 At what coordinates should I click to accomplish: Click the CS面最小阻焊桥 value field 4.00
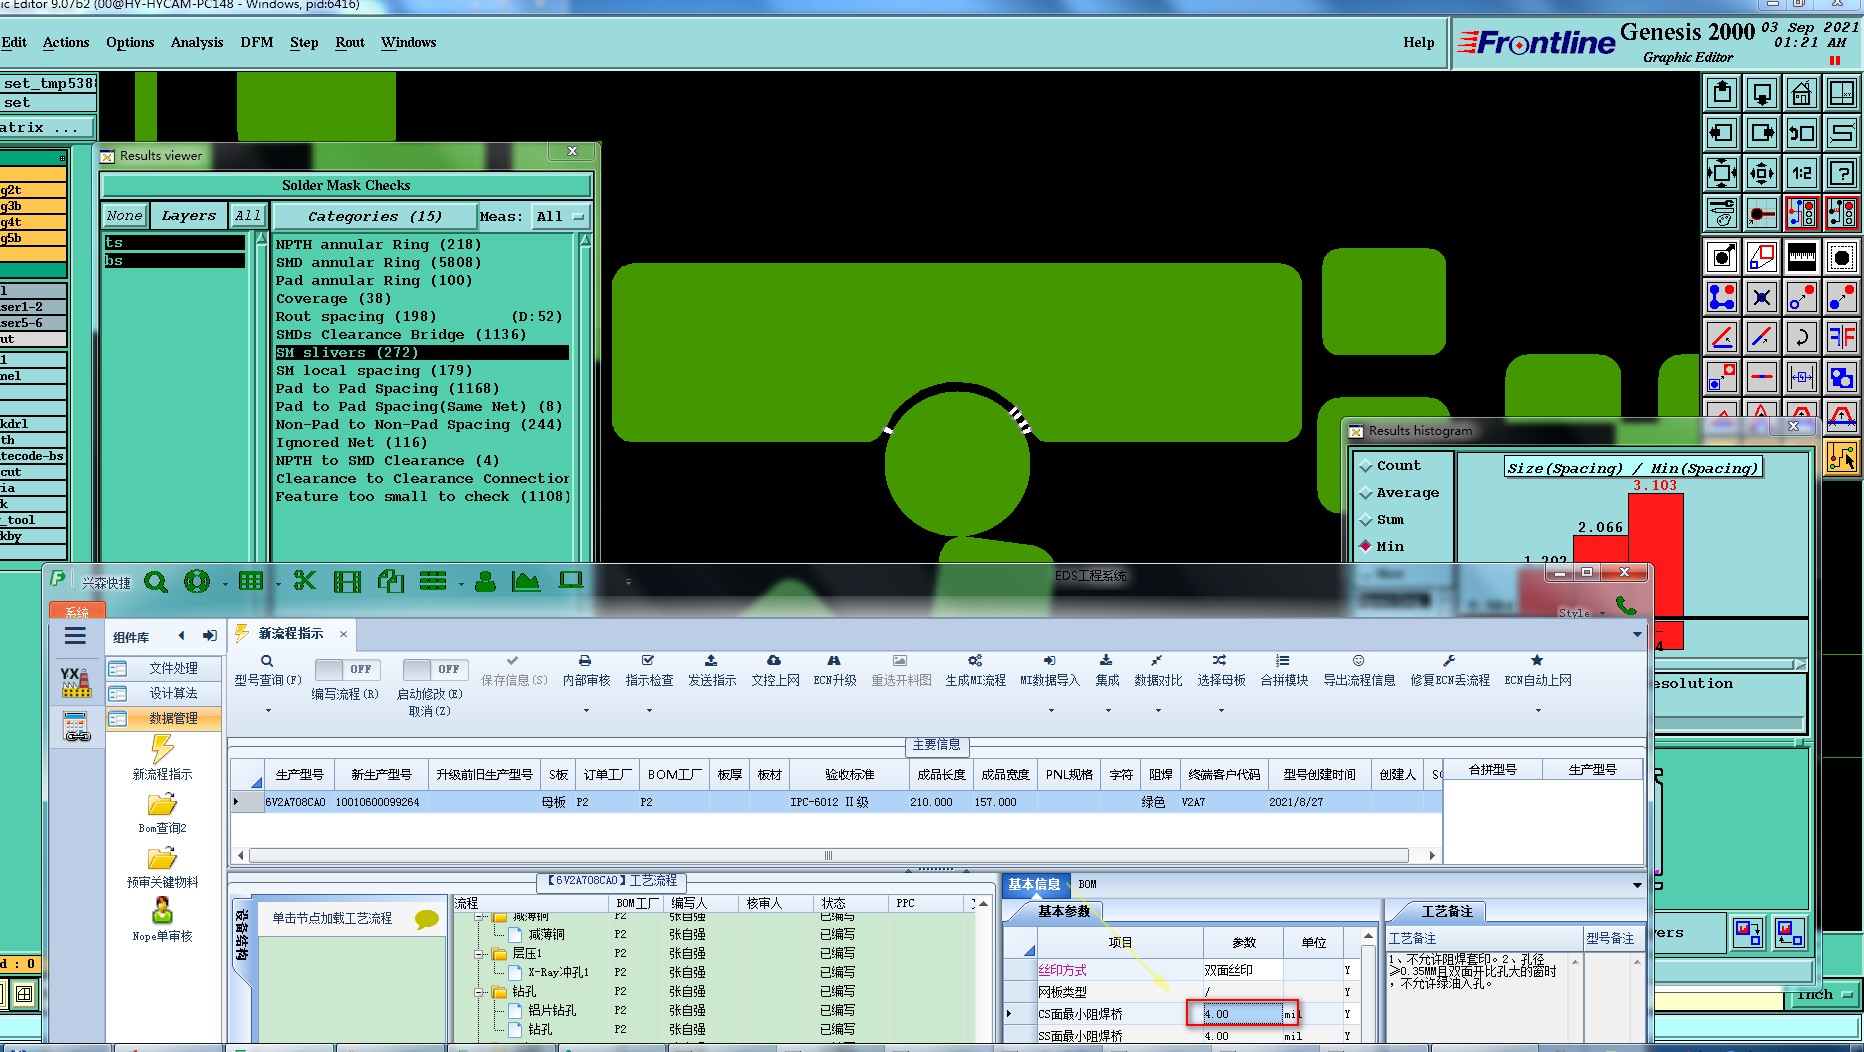click(x=1243, y=1014)
